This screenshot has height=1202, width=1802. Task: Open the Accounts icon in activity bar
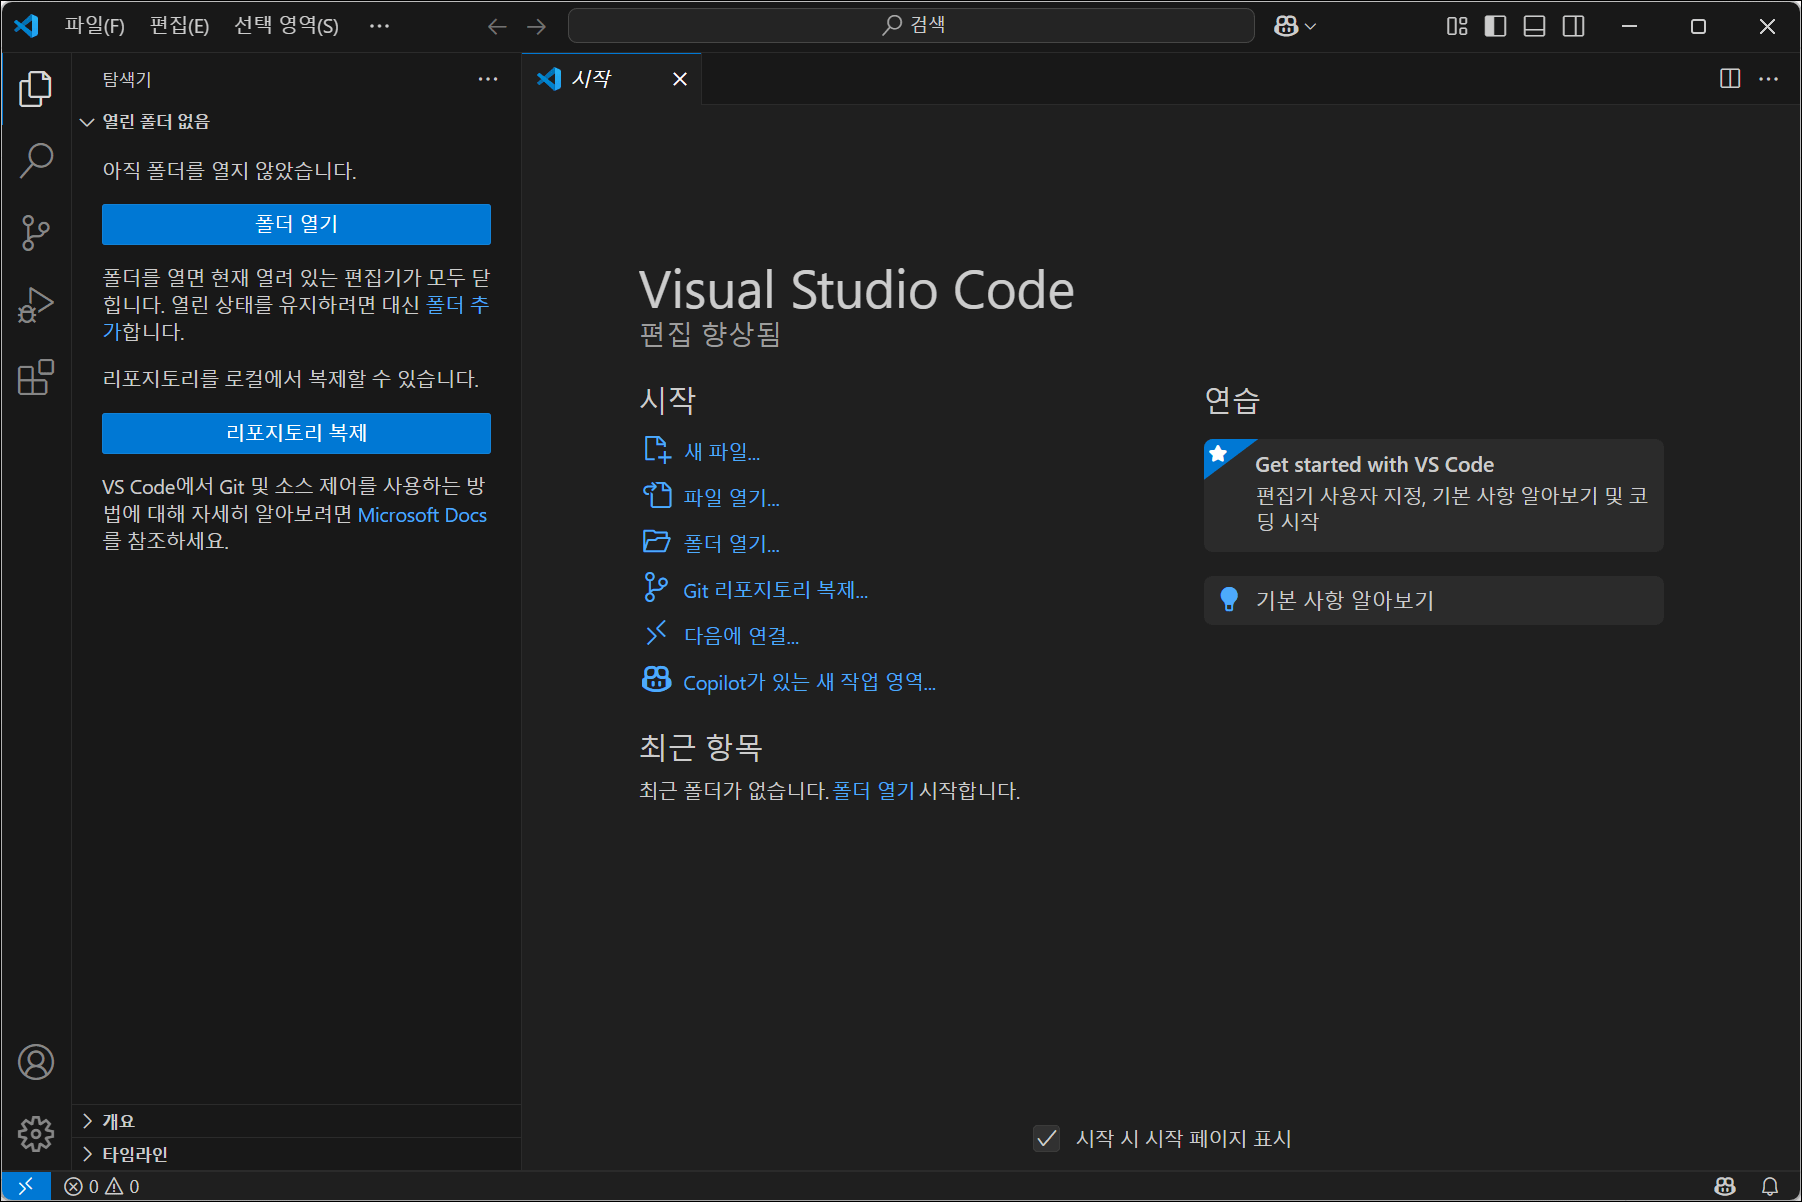tap(36, 1062)
